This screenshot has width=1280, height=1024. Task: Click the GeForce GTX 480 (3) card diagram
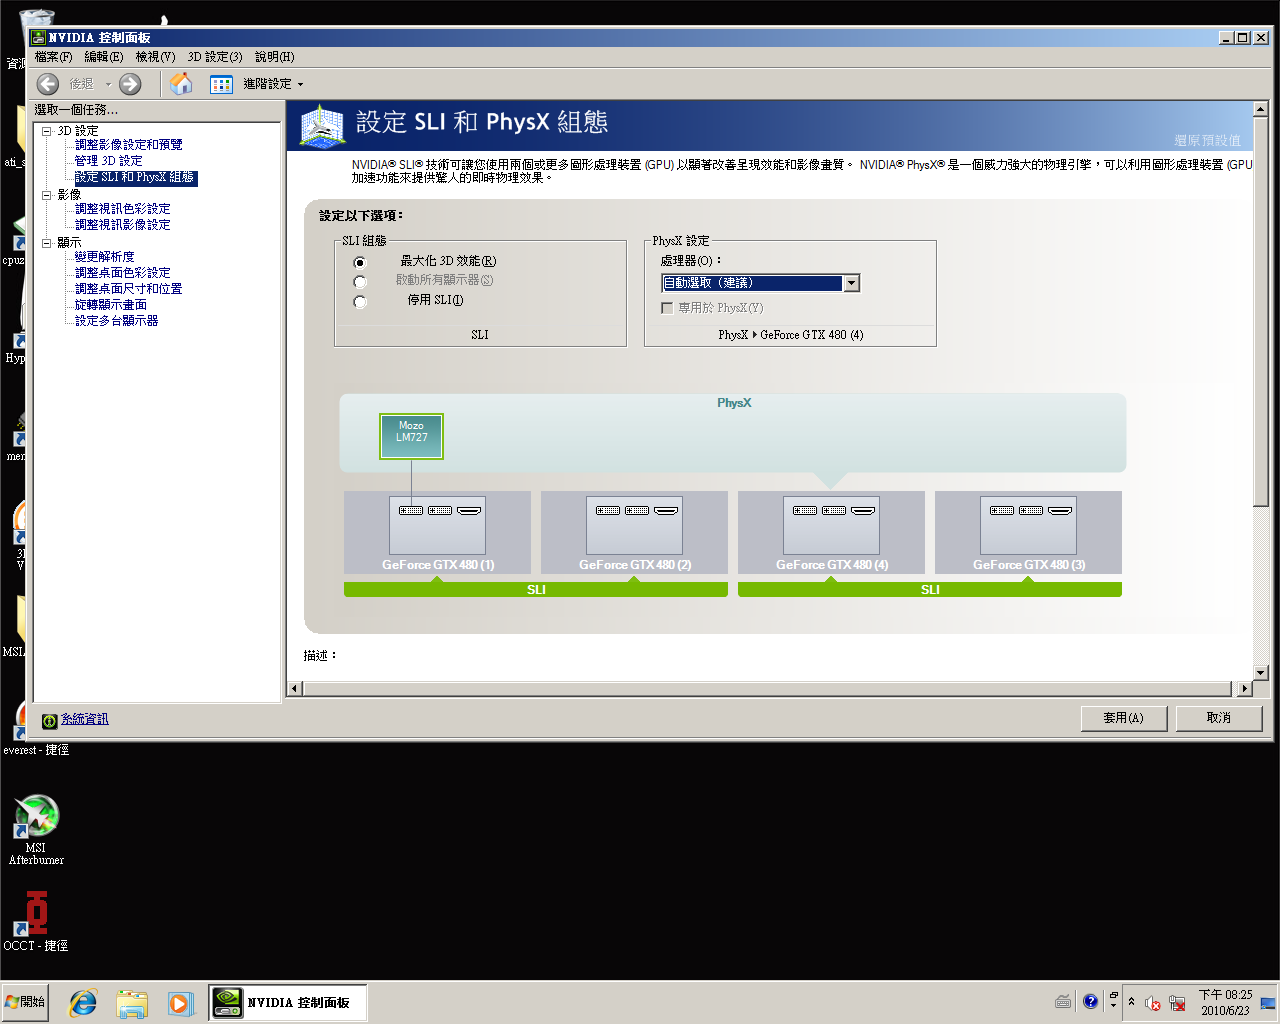pos(1028,532)
